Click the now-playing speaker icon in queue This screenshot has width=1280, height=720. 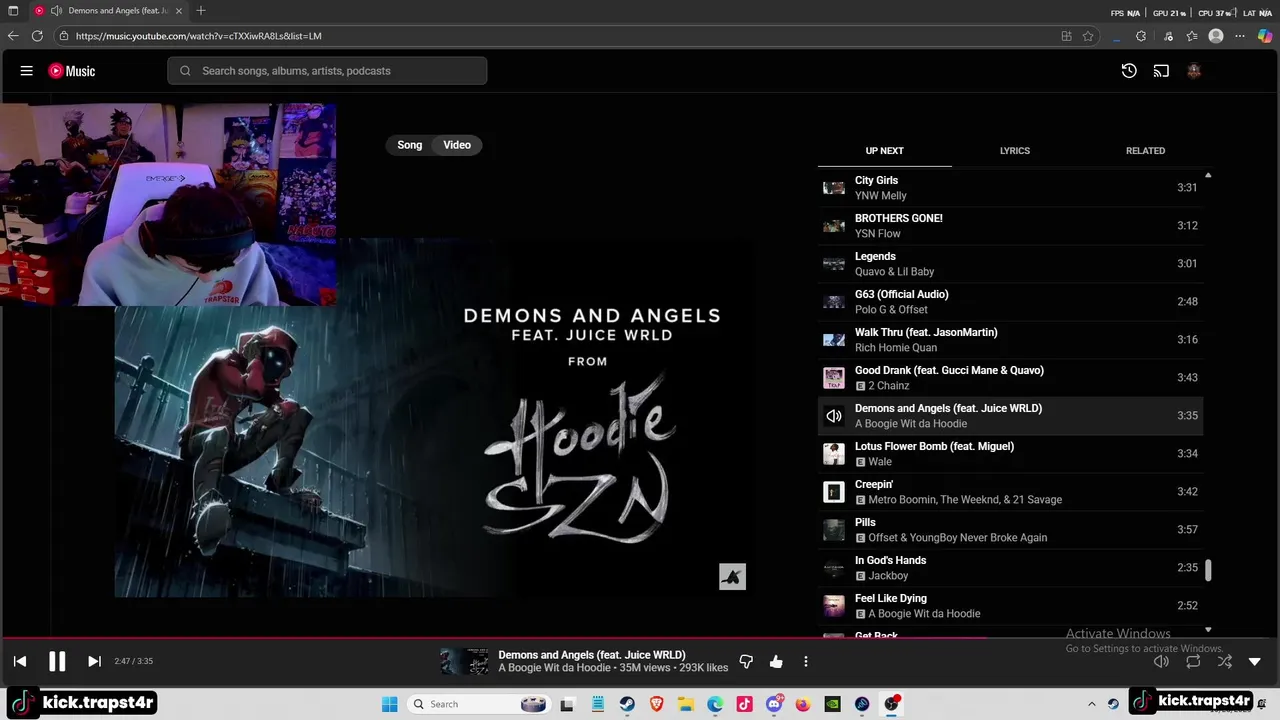coord(834,416)
